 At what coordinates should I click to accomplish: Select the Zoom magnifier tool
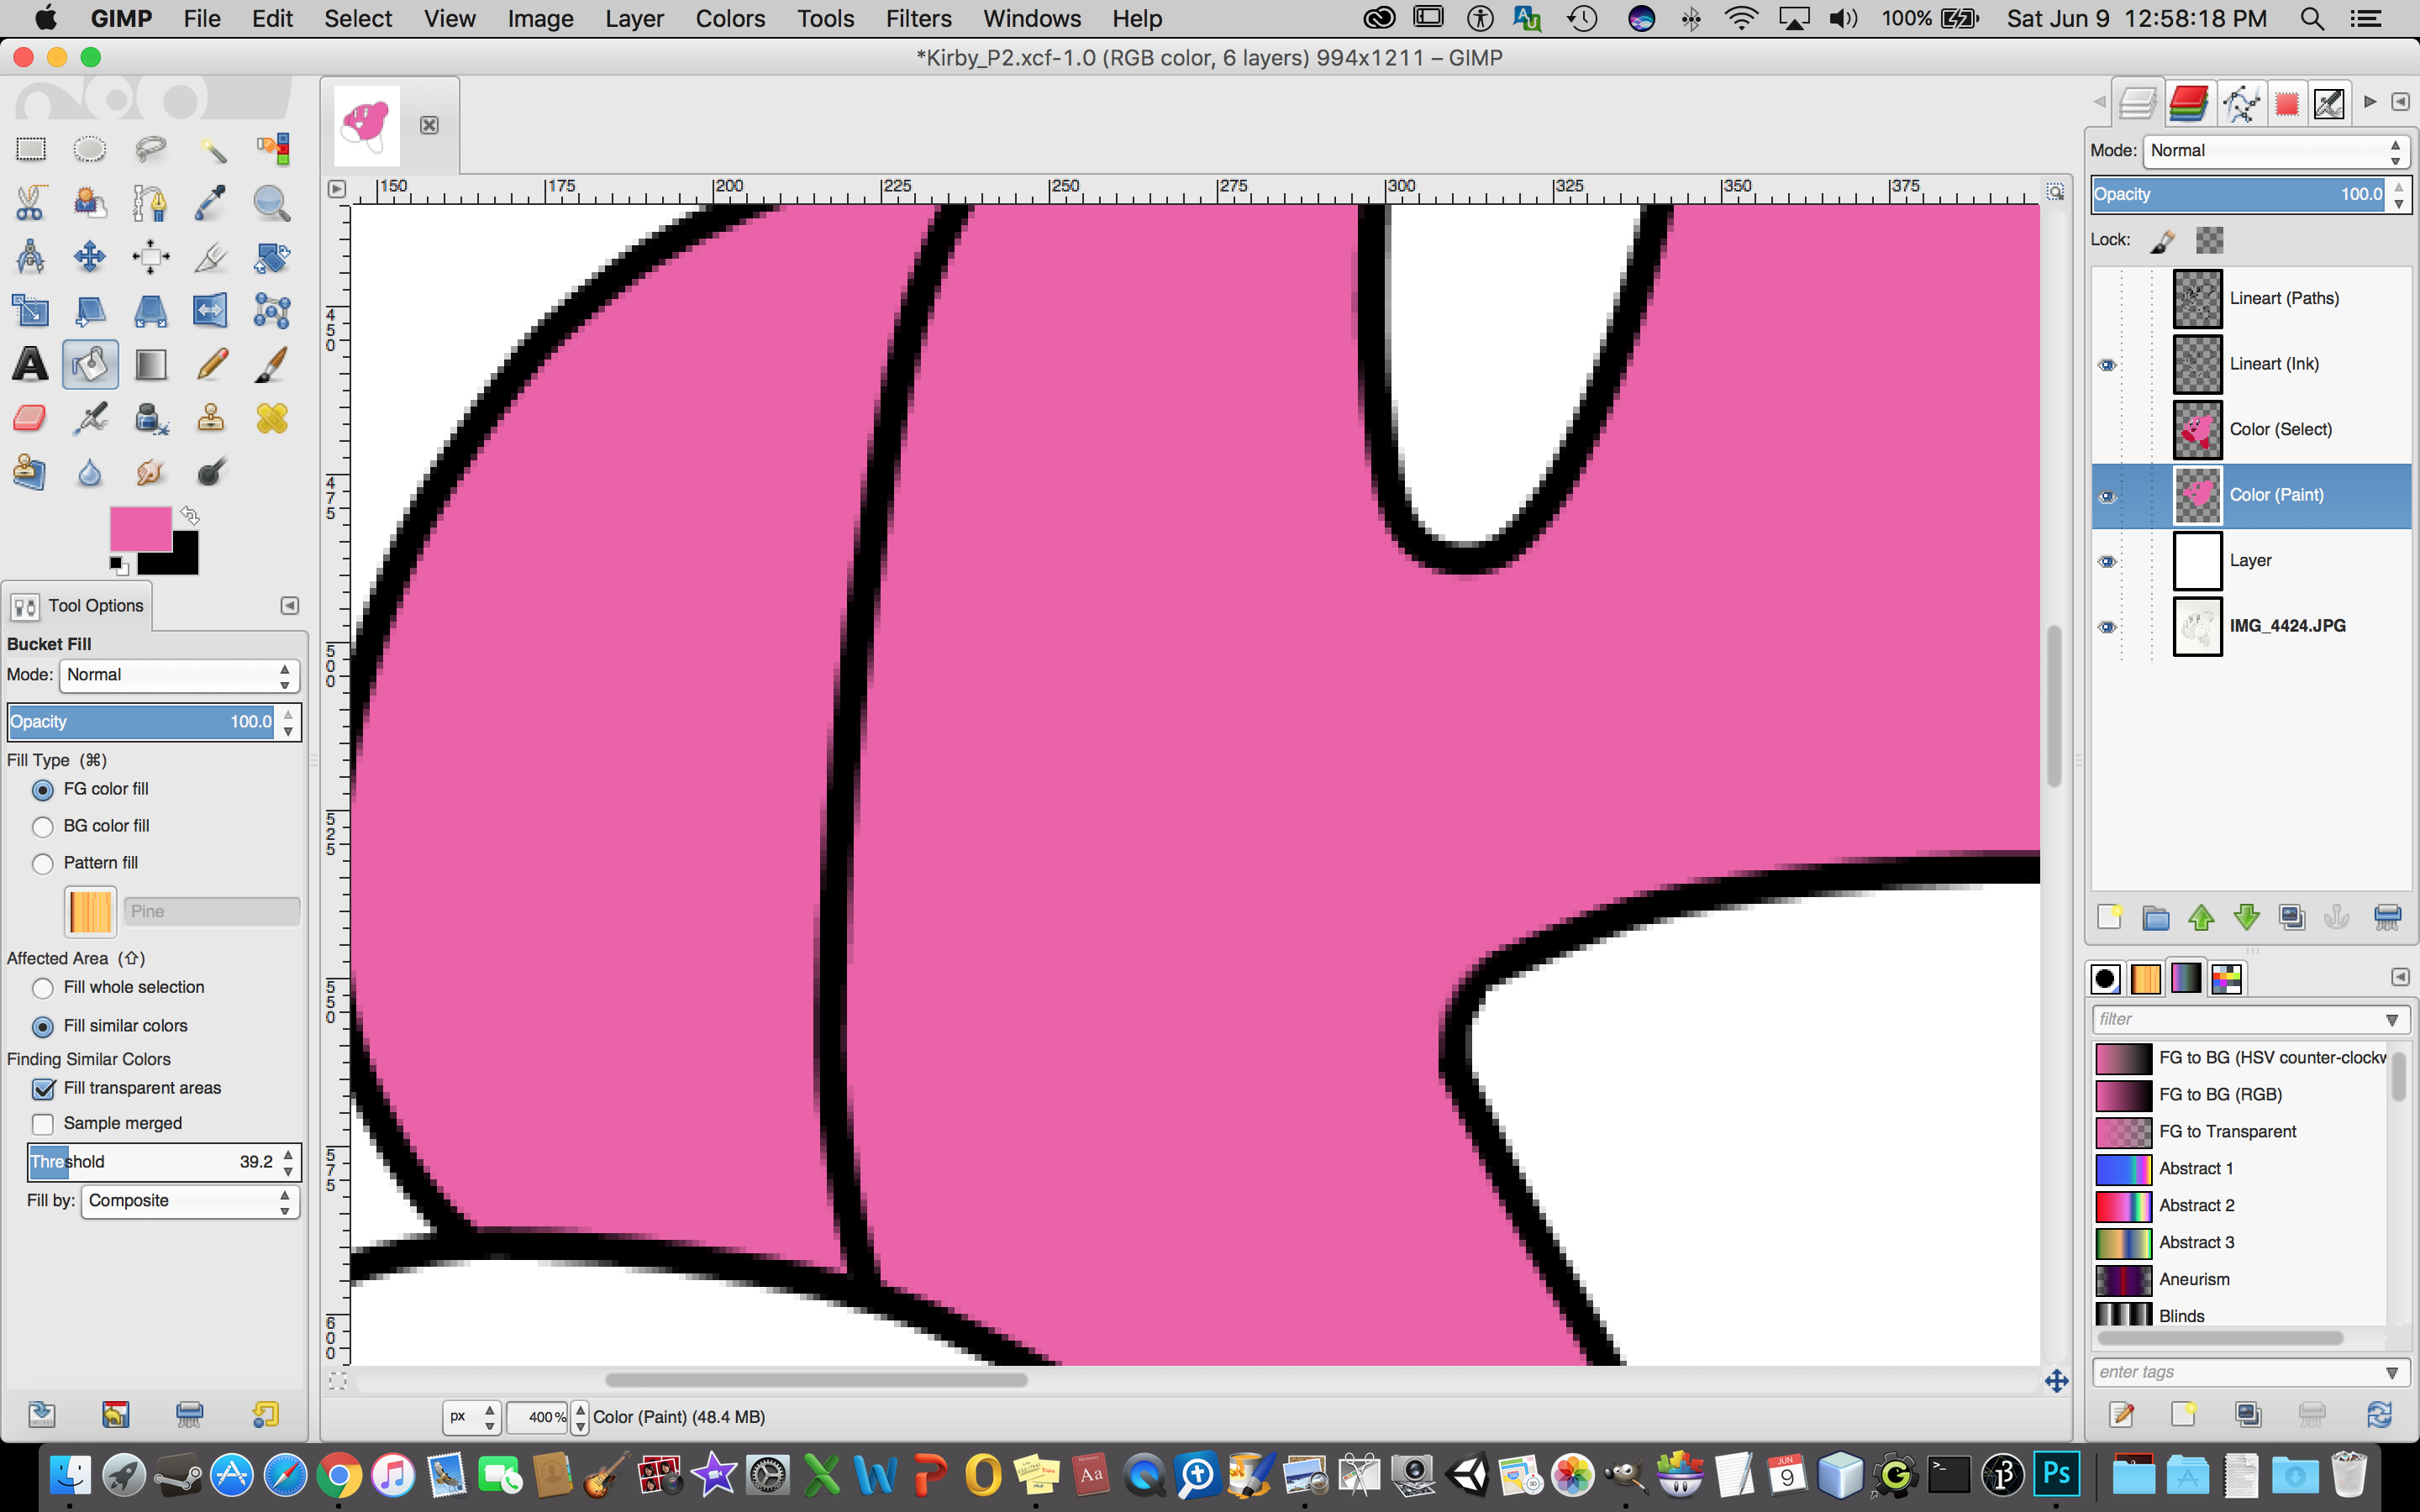point(271,204)
